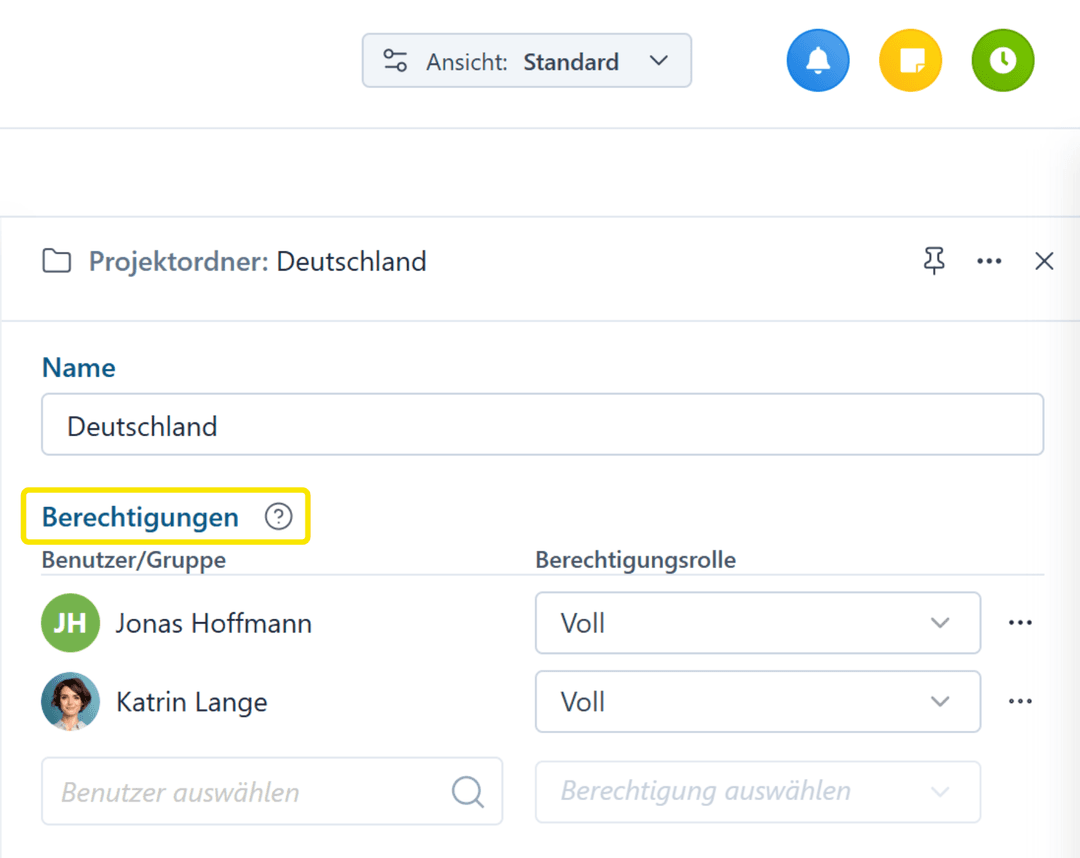Screen dimensions: 1080x858
Task: Open more options for Jonas Hoffmann
Action: tap(1020, 623)
